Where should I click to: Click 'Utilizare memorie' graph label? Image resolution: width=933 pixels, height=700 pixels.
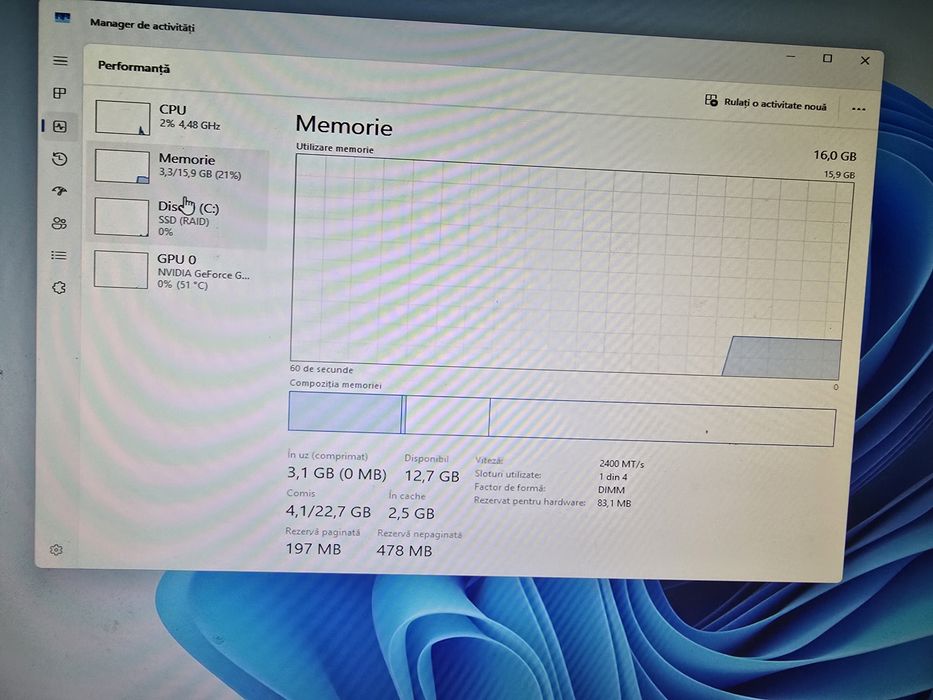tap(335, 148)
